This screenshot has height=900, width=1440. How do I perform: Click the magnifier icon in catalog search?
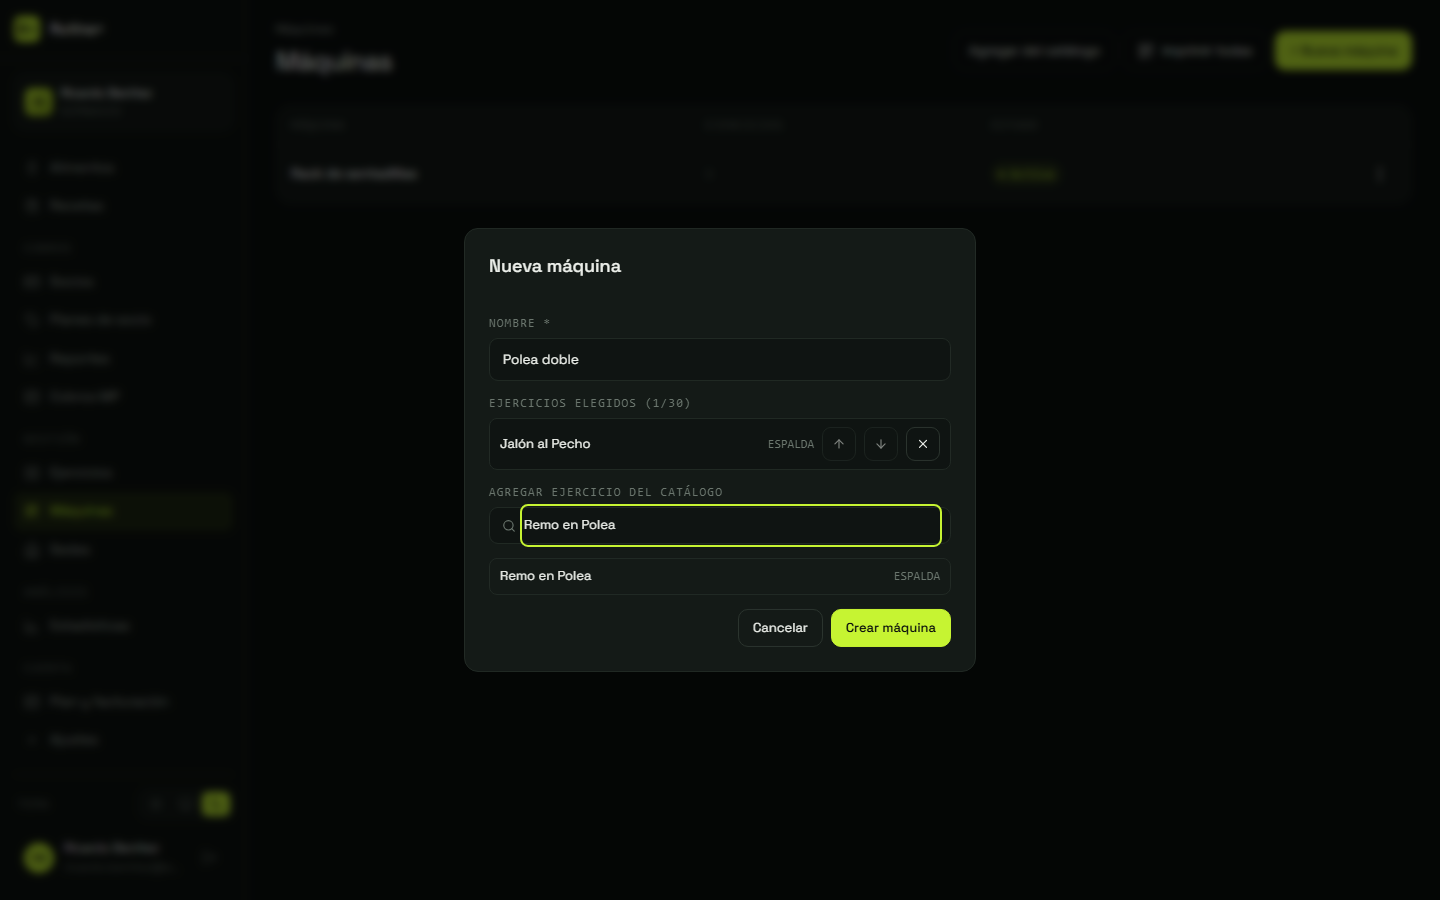pos(508,526)
